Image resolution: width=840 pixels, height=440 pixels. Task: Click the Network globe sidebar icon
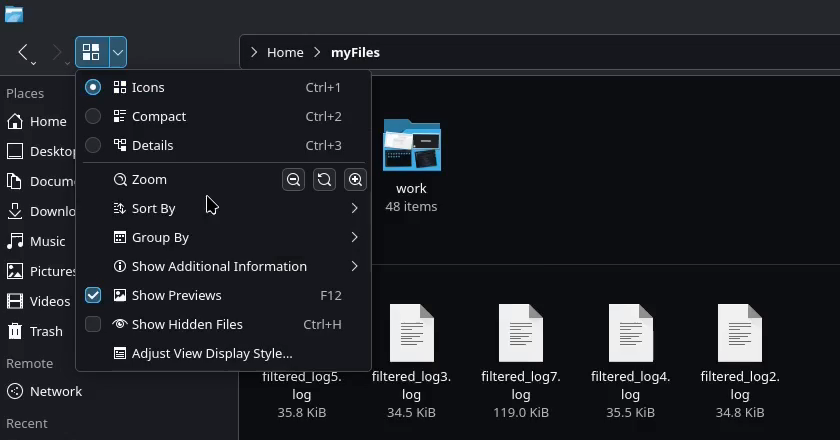click(15, 391)
